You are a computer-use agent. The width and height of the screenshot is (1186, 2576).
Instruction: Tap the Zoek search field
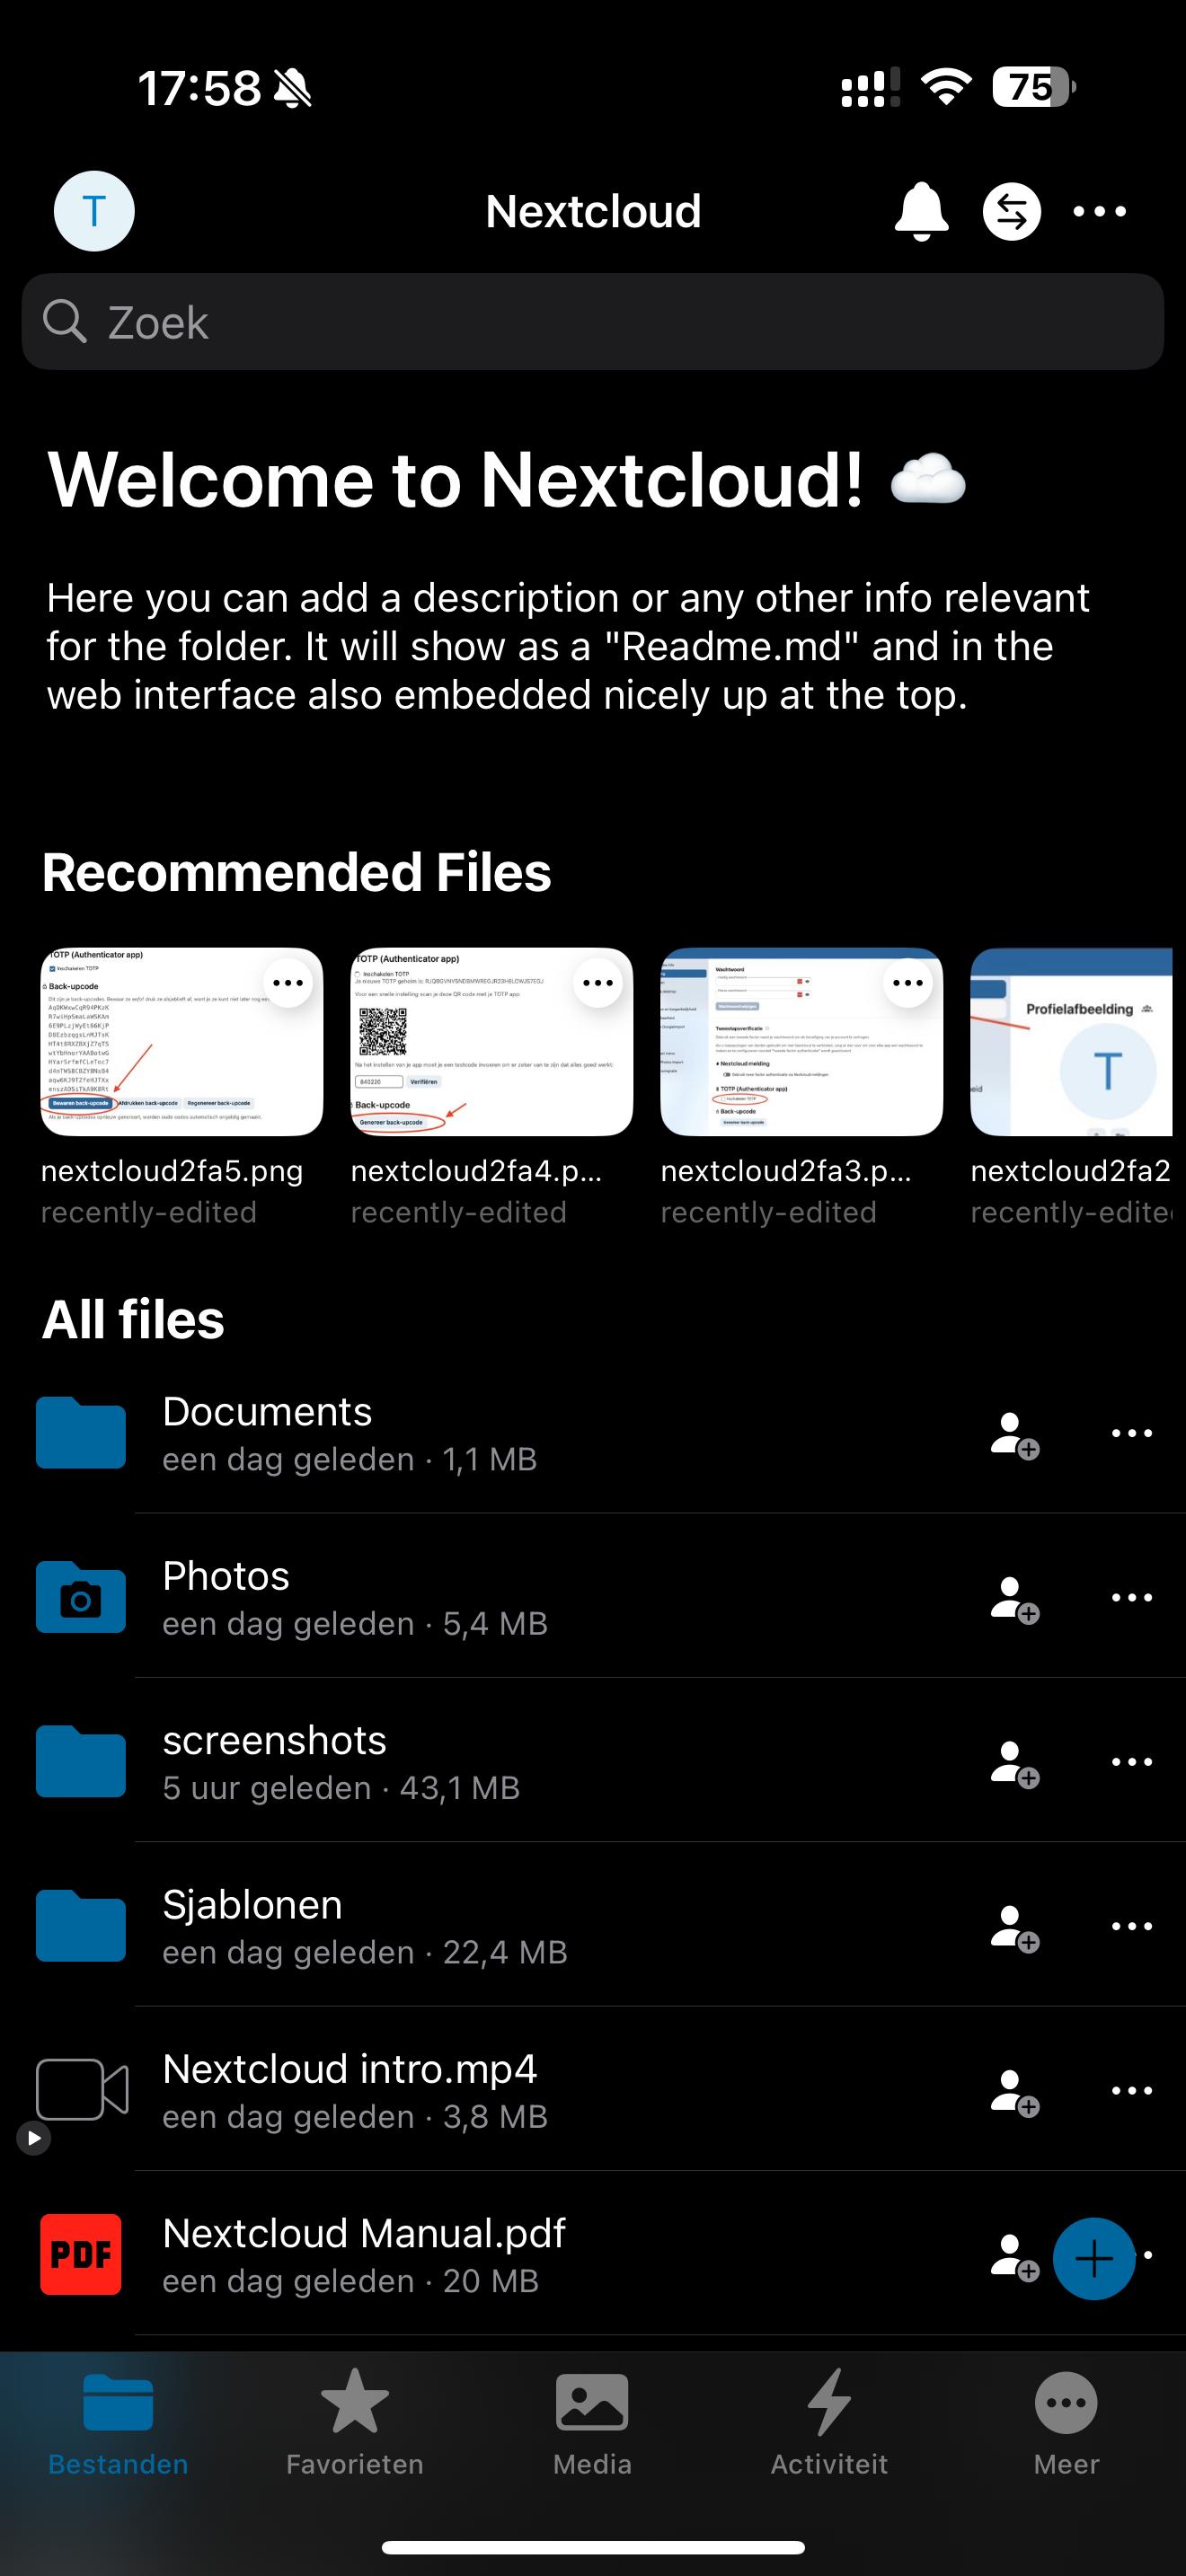pos(593,322)
